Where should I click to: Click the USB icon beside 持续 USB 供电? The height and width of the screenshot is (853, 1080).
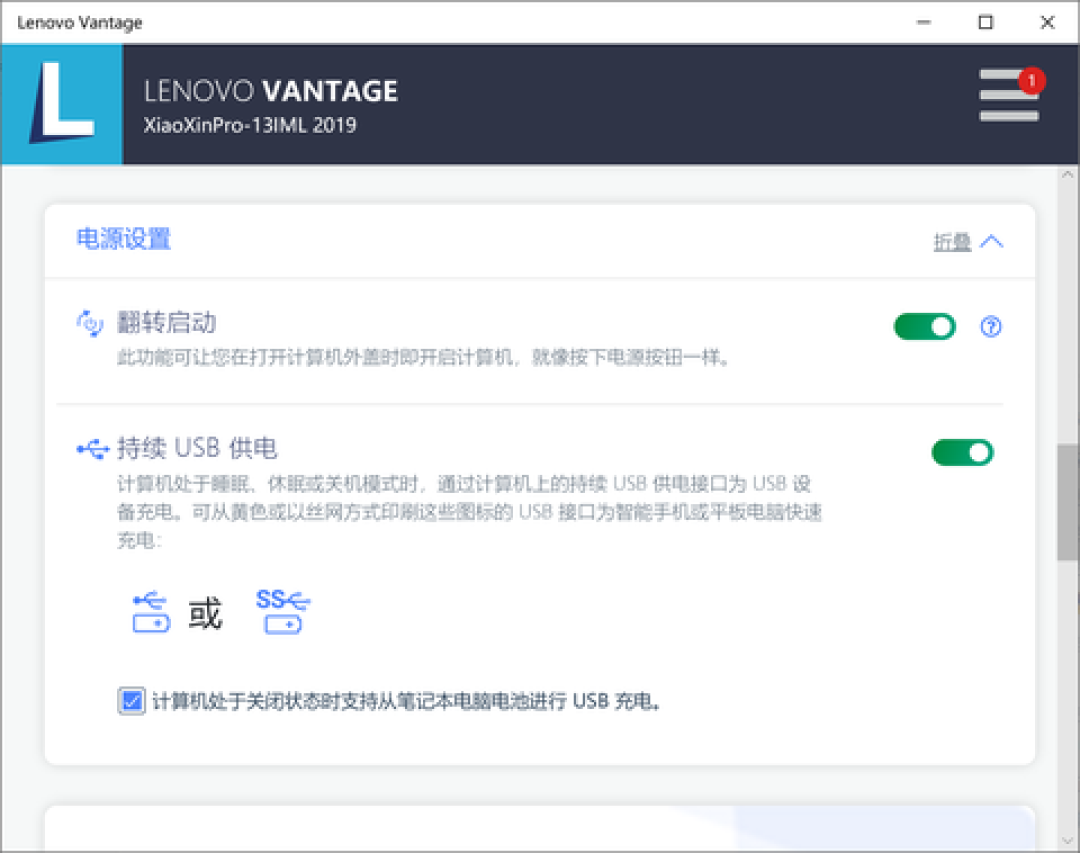click(93, 449)
